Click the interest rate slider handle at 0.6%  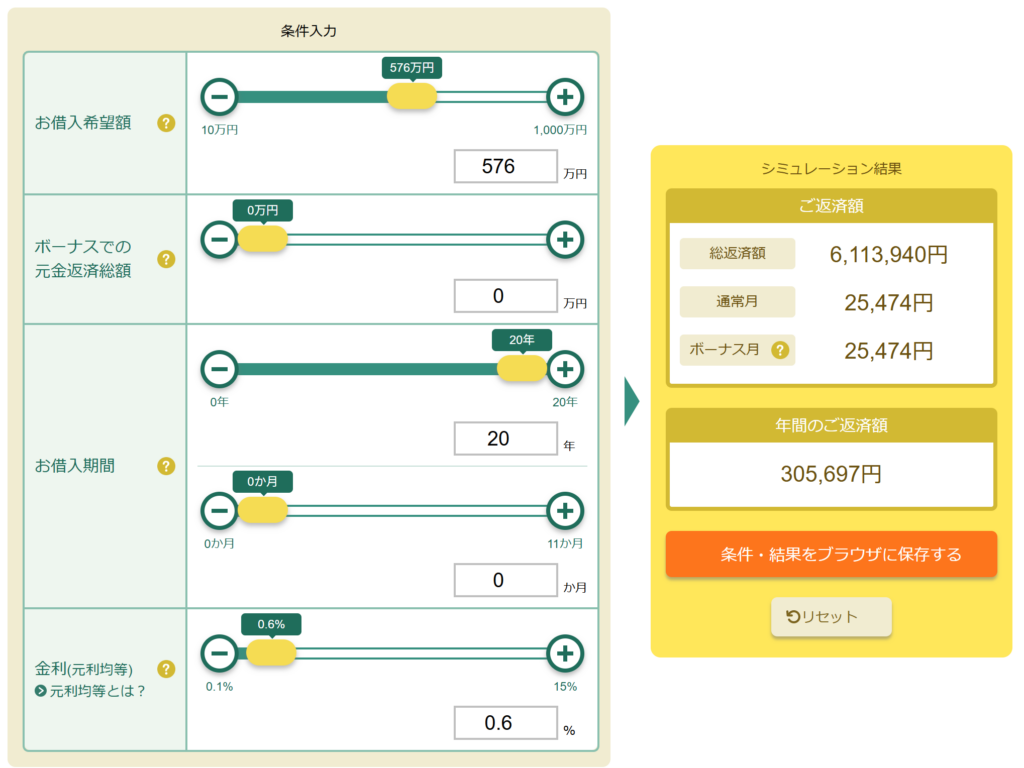tap(271, 654)
